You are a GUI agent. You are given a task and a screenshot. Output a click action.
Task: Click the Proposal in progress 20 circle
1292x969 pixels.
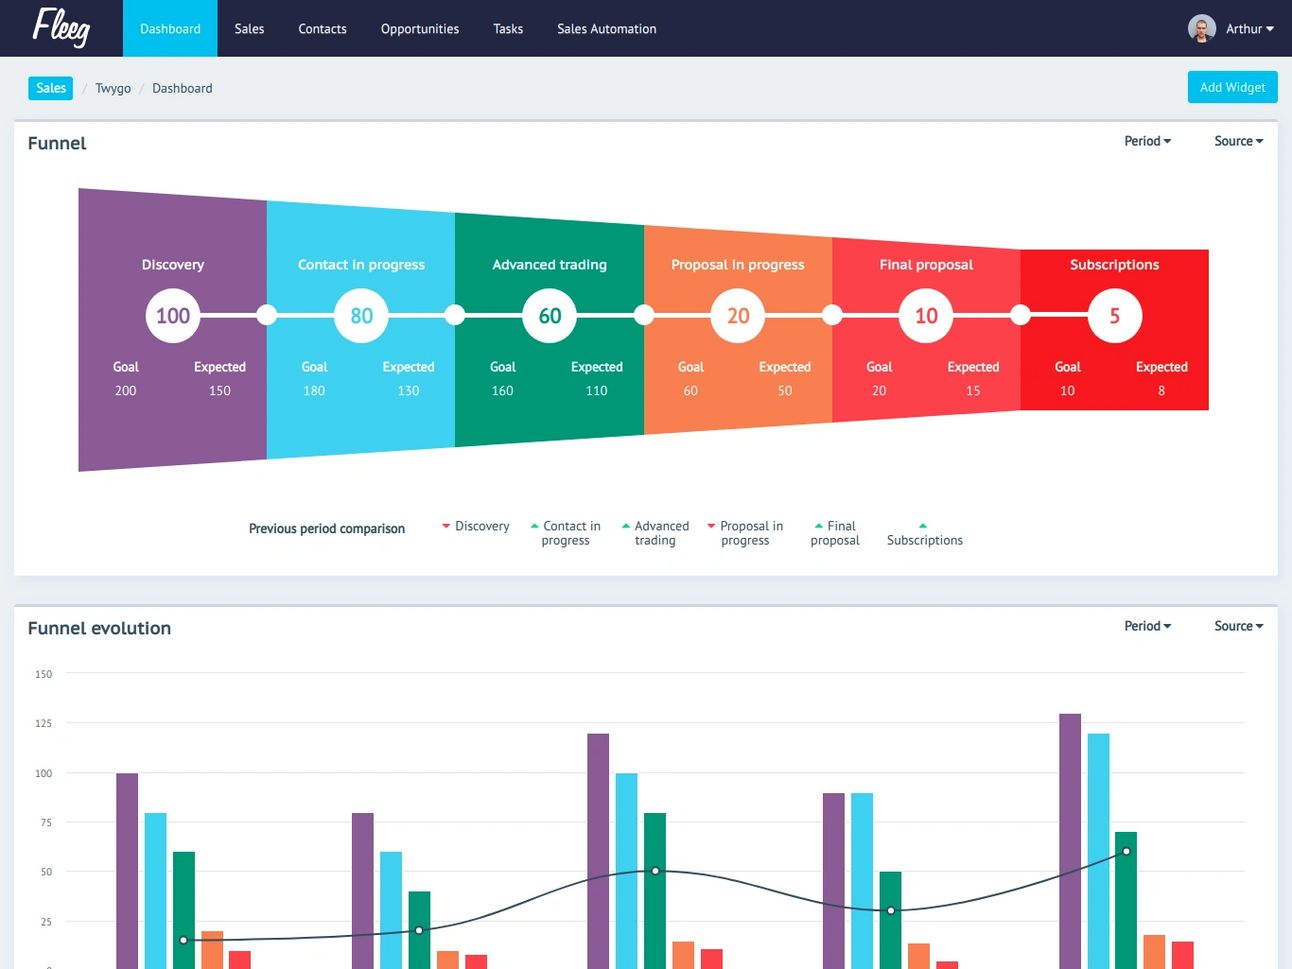(x=738, y=316)
